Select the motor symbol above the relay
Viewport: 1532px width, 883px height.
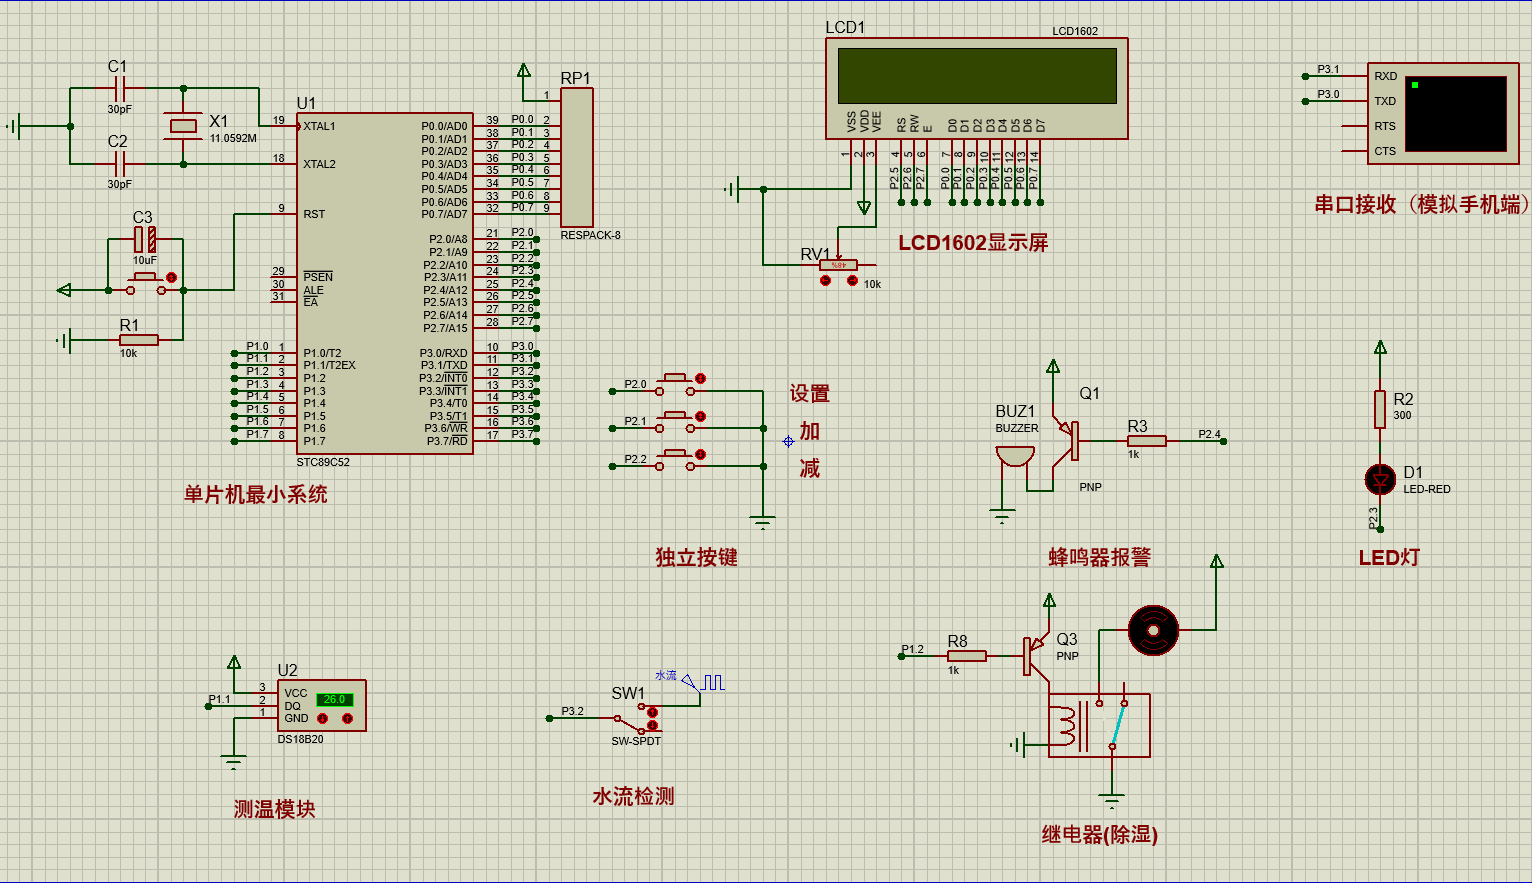[1153, 630]
